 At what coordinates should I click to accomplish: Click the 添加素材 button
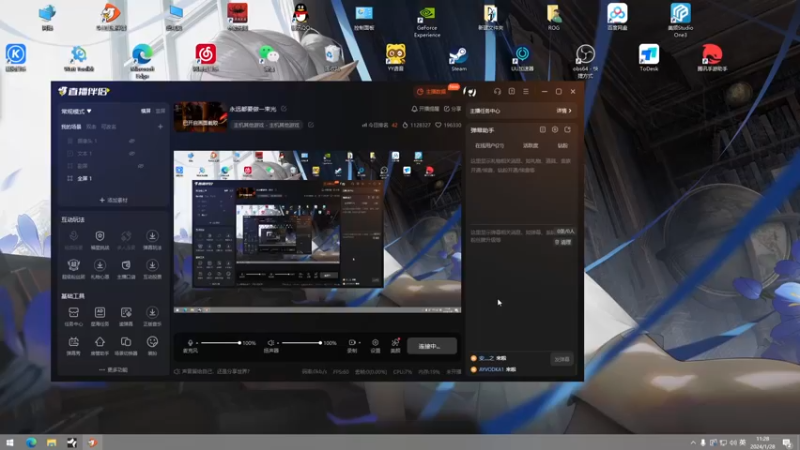click(x=113, y=200)
